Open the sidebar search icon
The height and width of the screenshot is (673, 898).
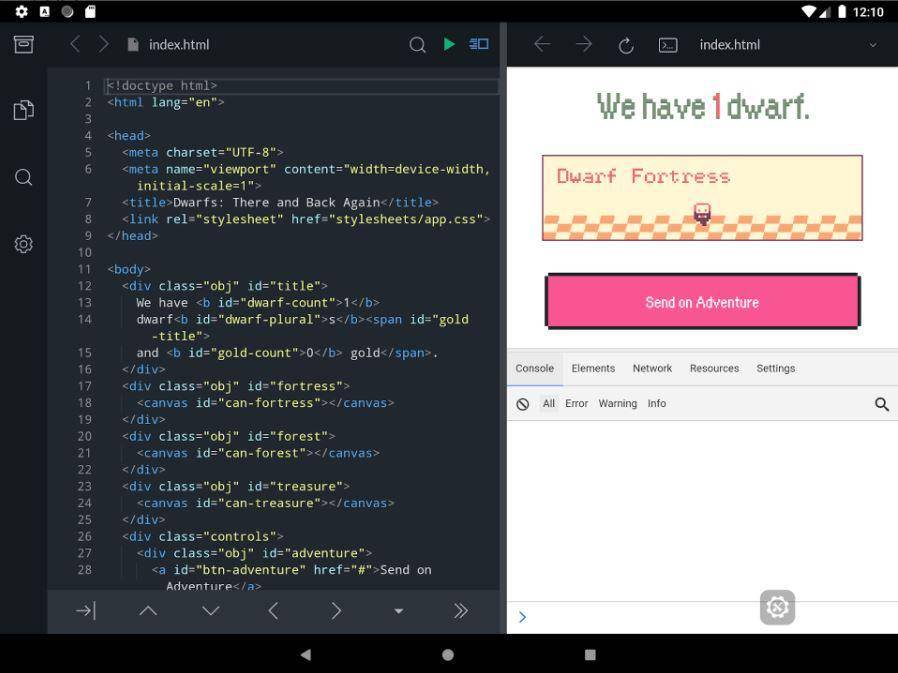point(23,177)
